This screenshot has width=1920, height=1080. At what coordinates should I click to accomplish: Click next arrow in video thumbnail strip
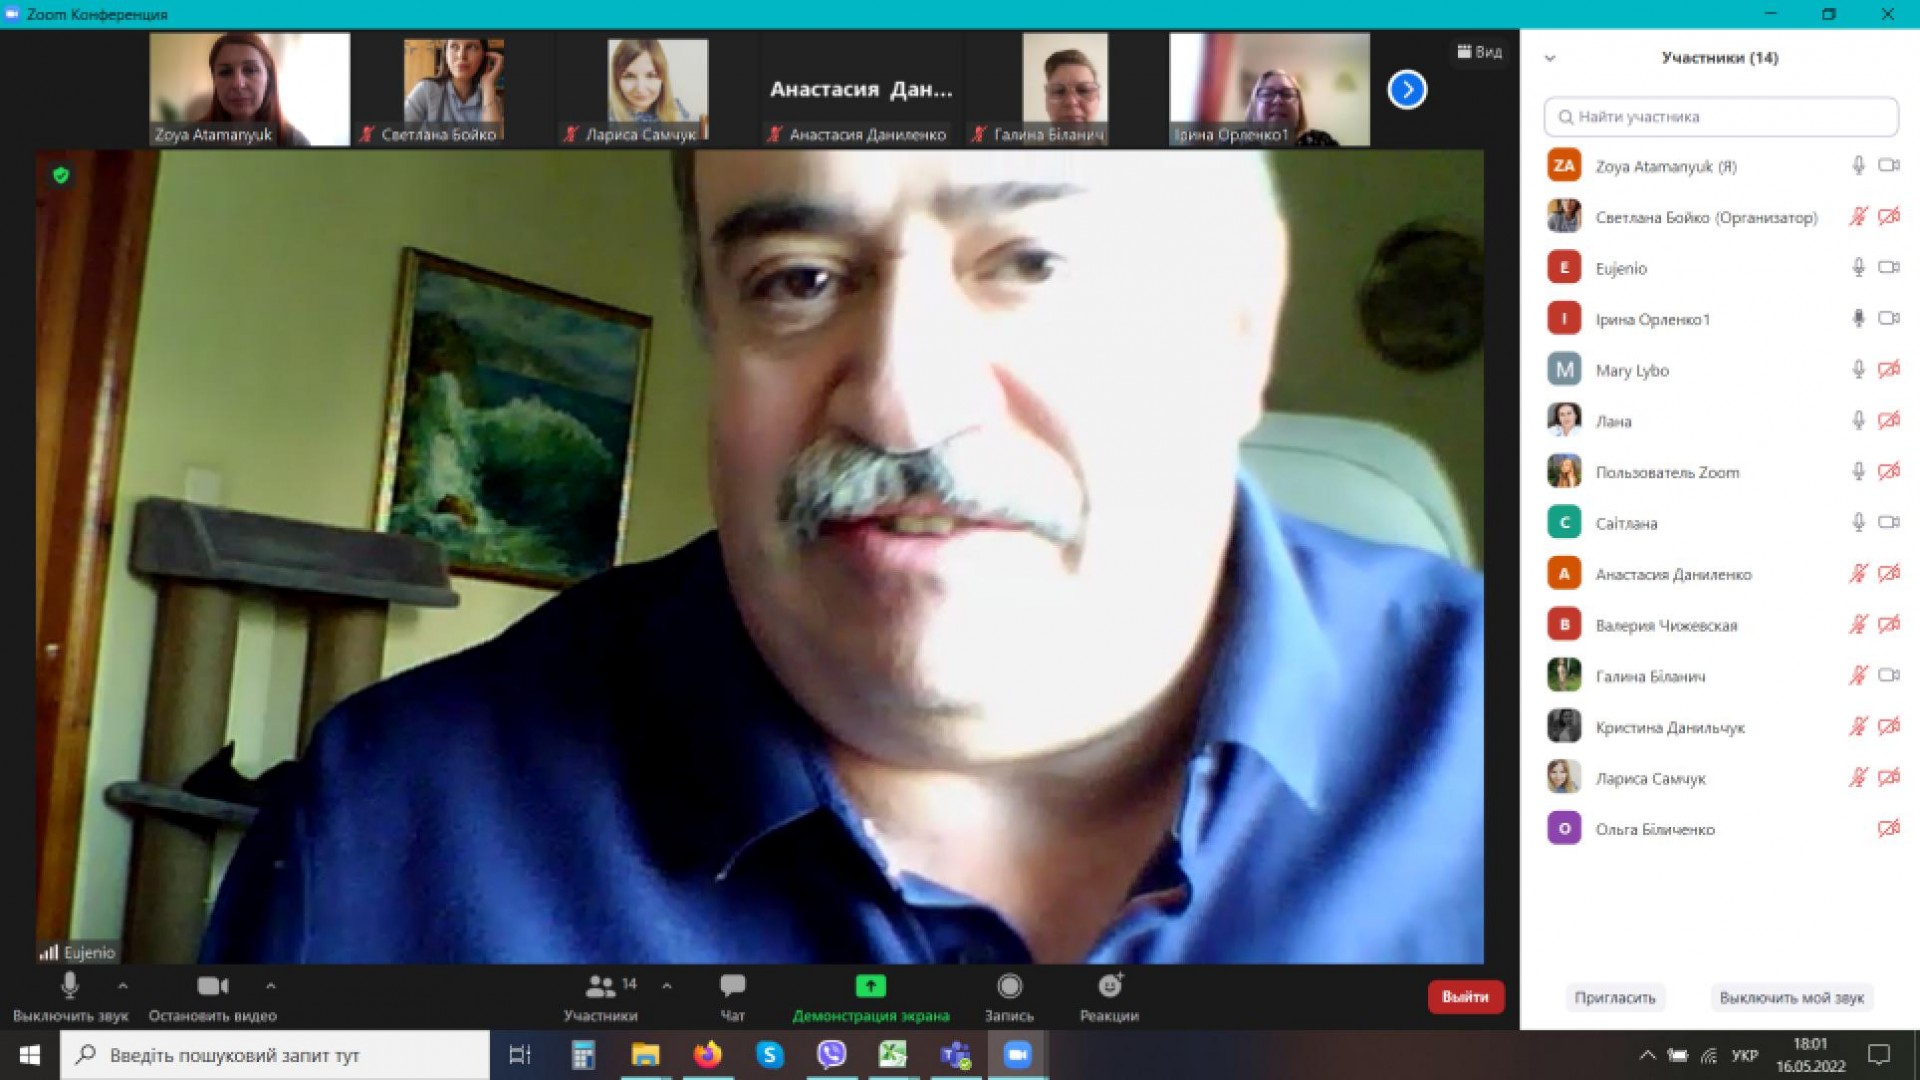tap(1406, 90)
